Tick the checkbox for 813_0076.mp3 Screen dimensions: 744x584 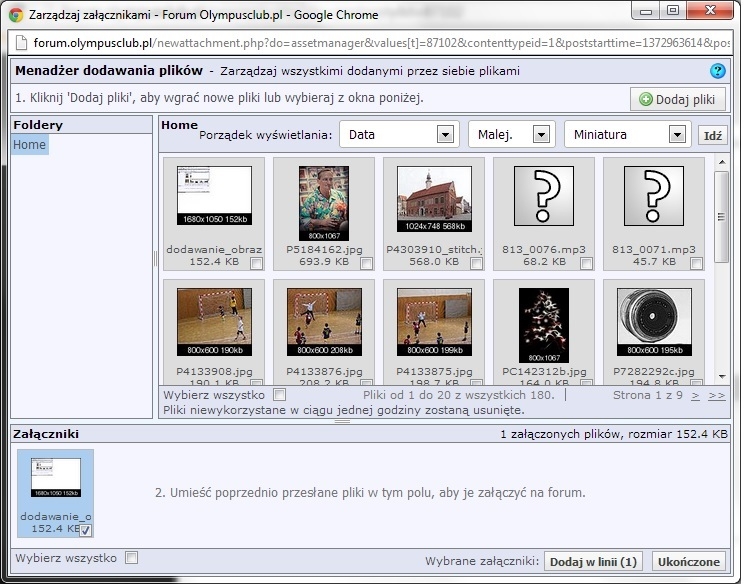click(586, 263)
